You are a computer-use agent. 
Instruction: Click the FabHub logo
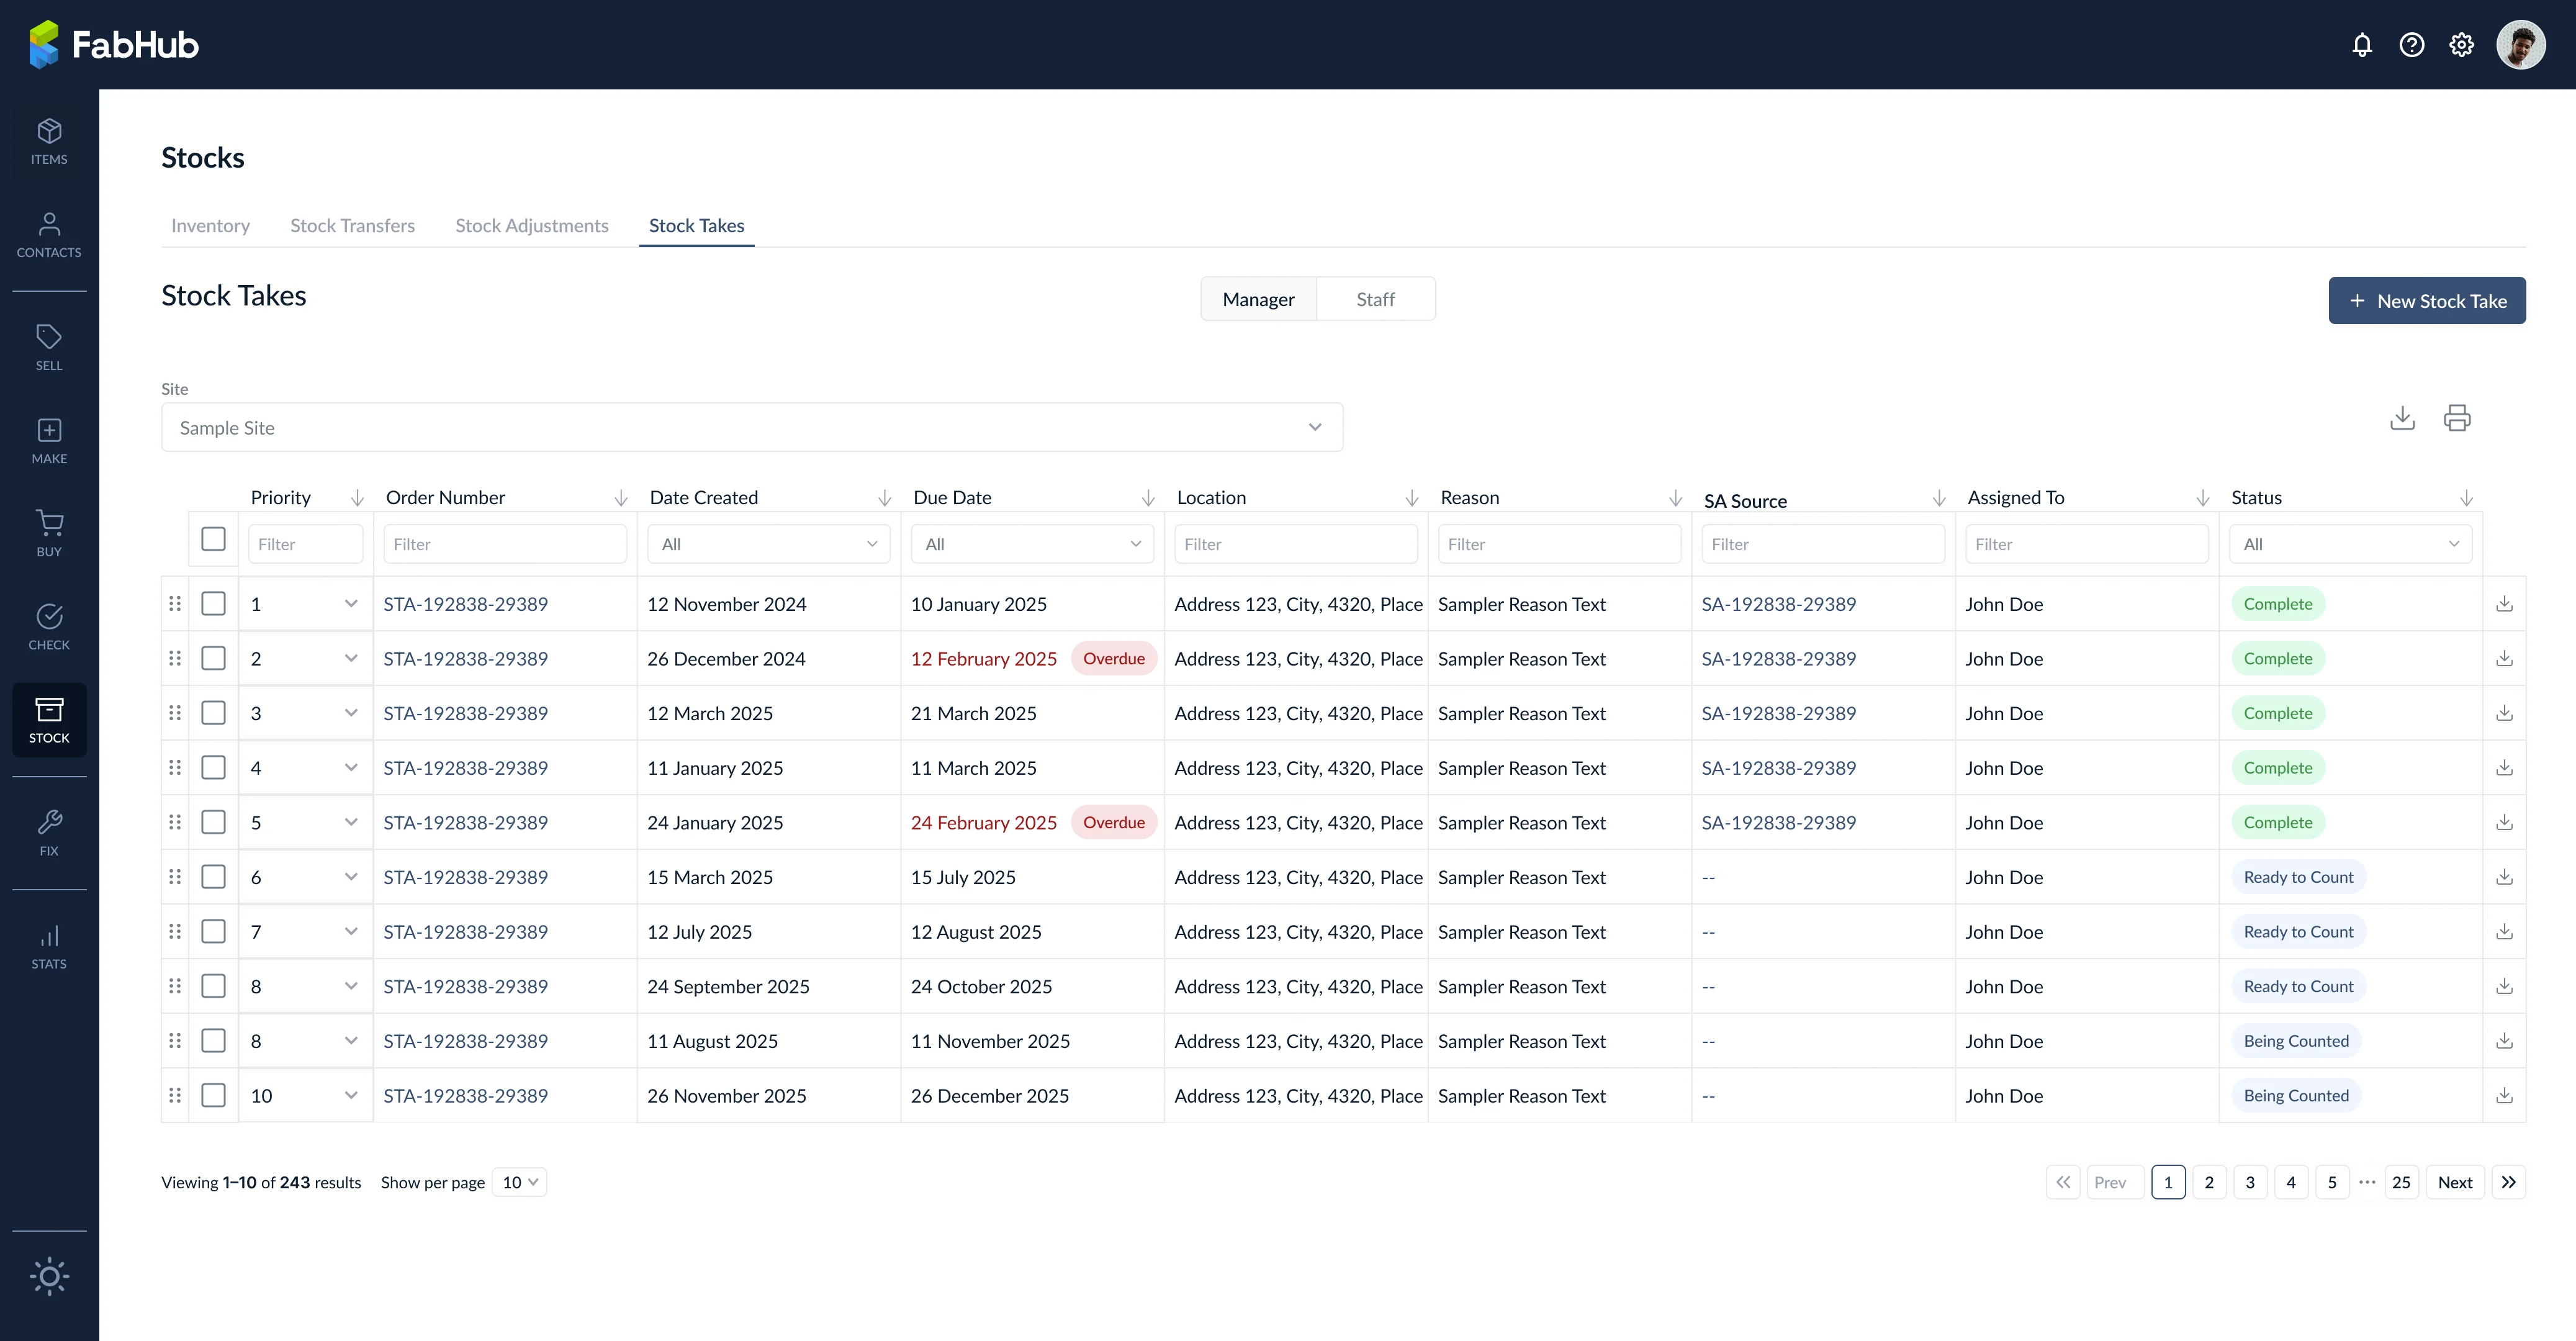tap(114, 45)
